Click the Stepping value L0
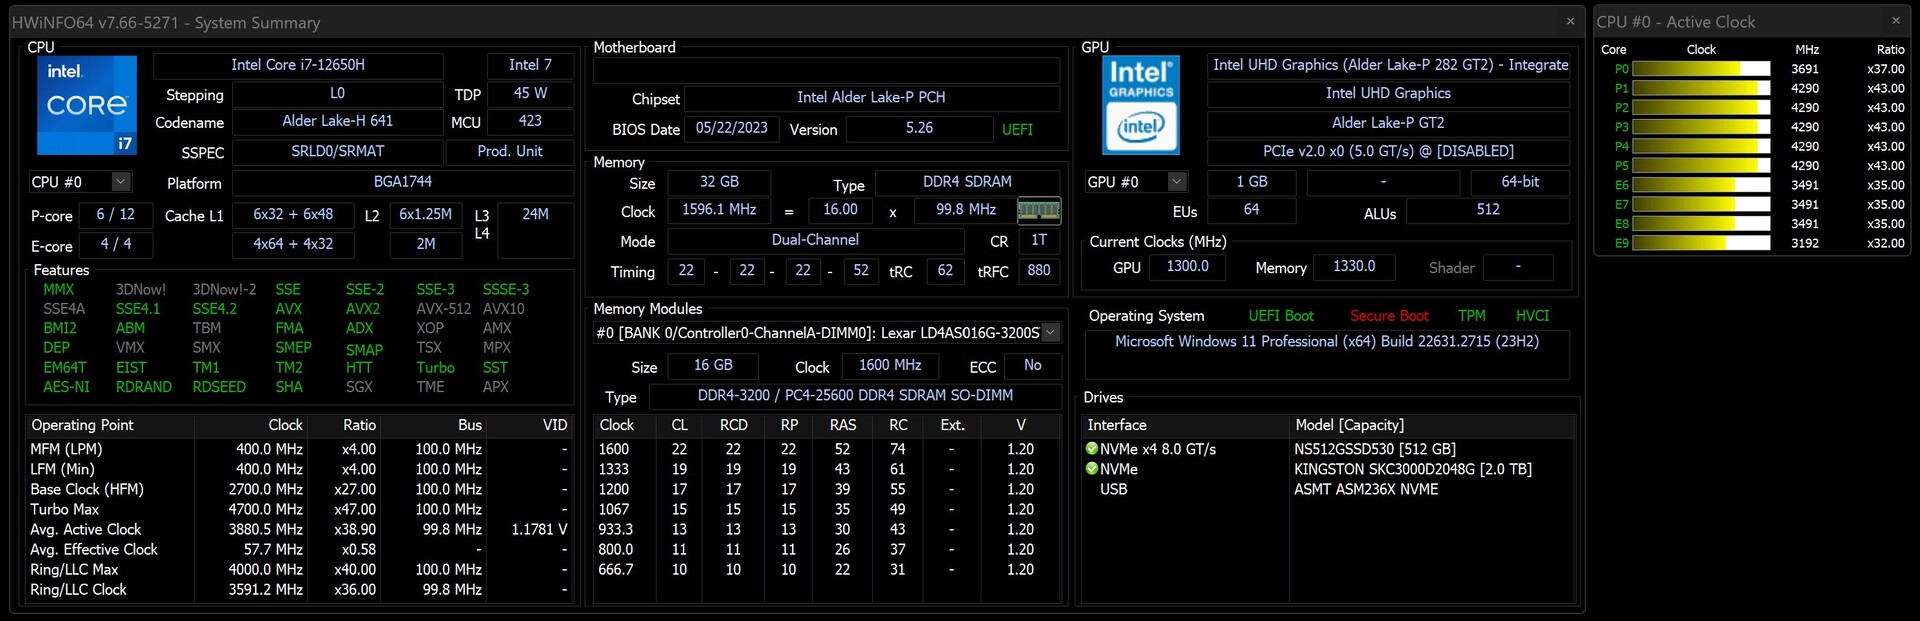1920x621 pixels. point(338,94)
